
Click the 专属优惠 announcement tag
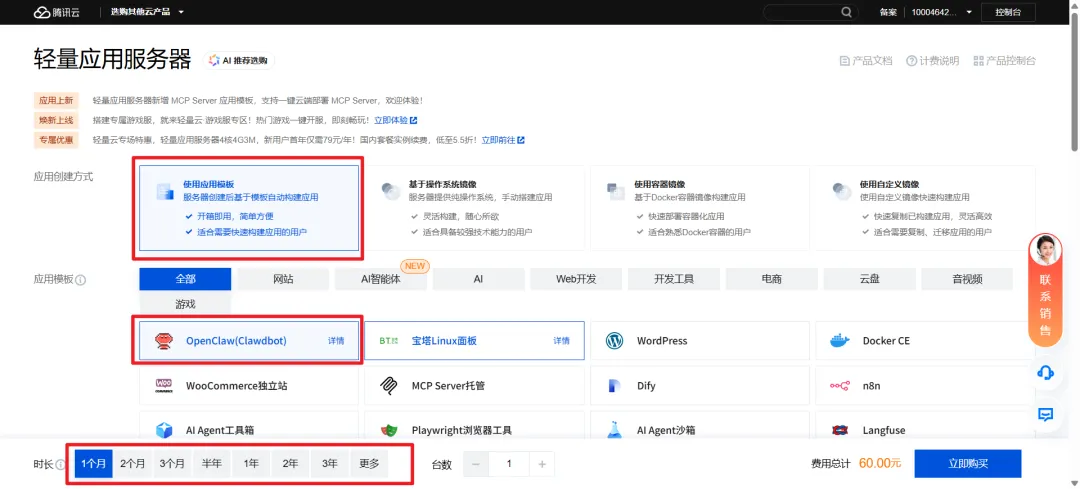point(56,140)
